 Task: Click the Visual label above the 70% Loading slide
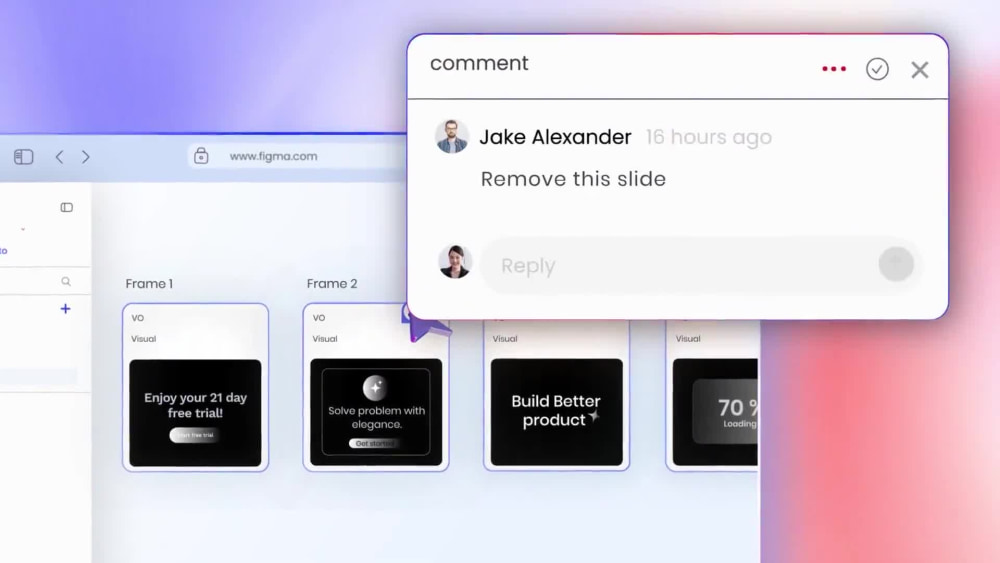[688, 339]
